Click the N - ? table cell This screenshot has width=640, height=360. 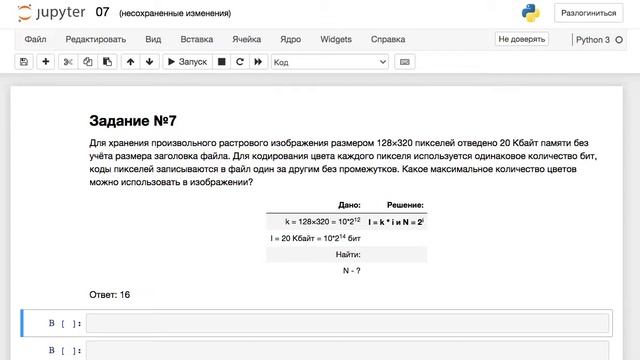coord(351,271)
